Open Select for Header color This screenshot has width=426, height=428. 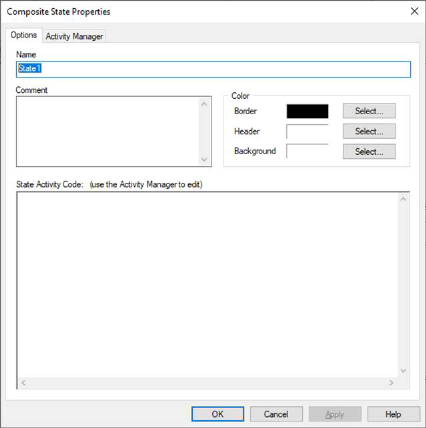tap(369, 131)
